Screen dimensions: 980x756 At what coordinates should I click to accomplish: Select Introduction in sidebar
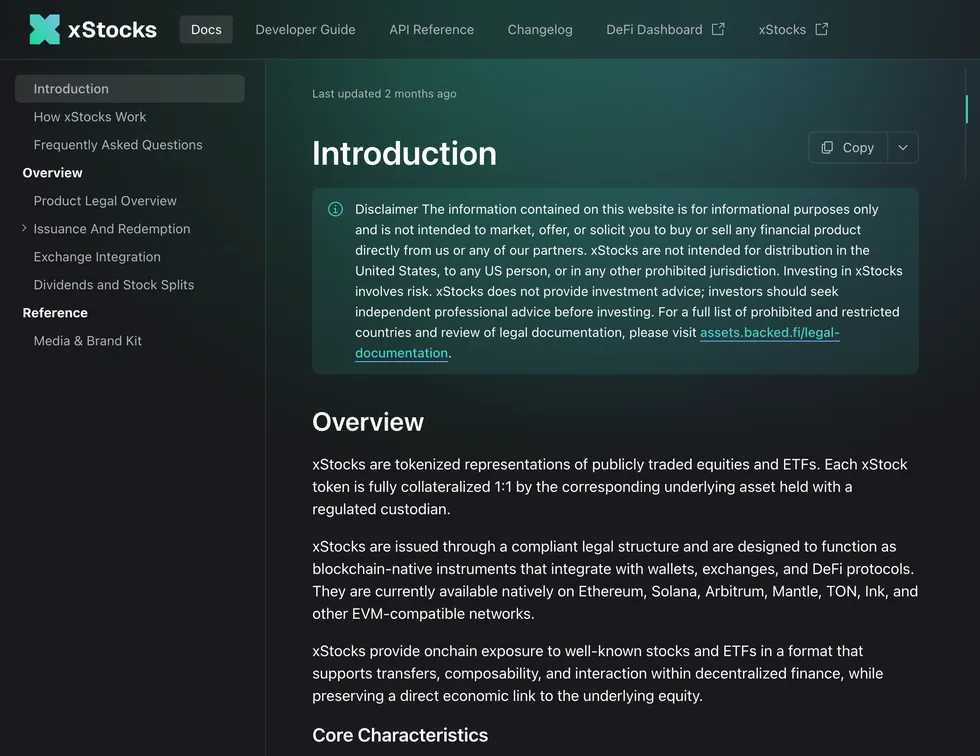click(129, 89)
